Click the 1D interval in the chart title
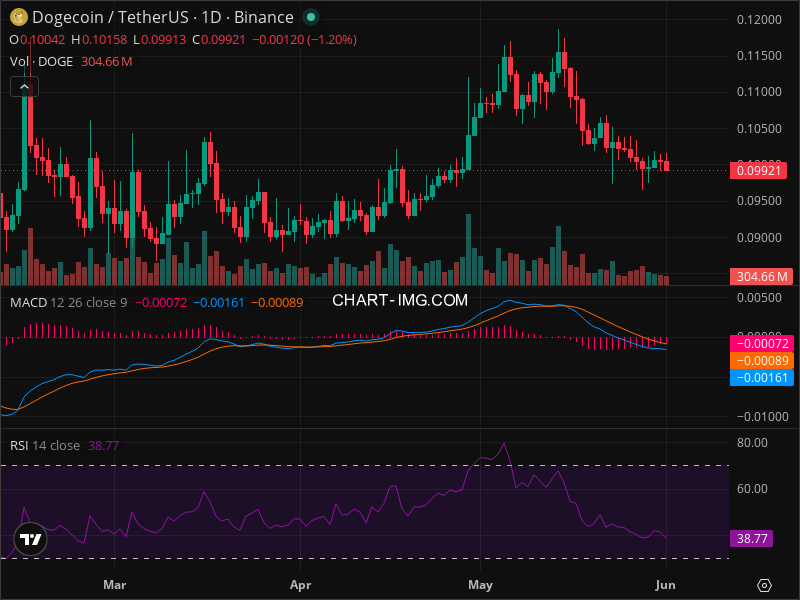The image size is (800, 600). pyautogui.click(x=211, y=18)
